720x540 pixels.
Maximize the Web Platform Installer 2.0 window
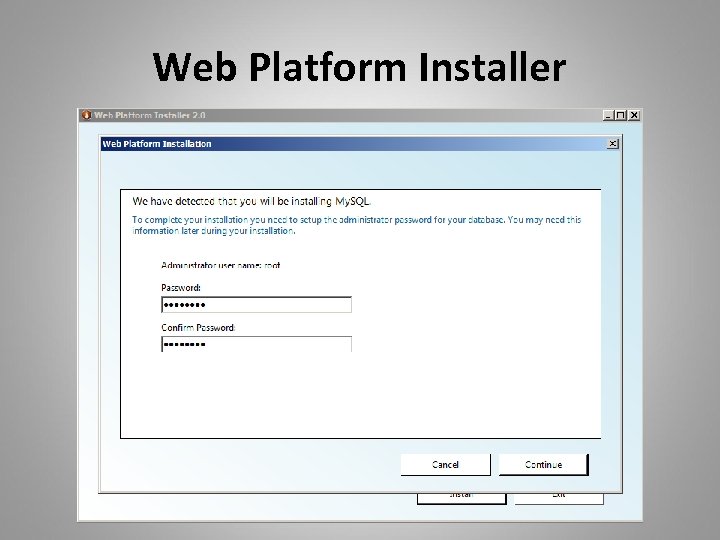(x=620, y=115)
